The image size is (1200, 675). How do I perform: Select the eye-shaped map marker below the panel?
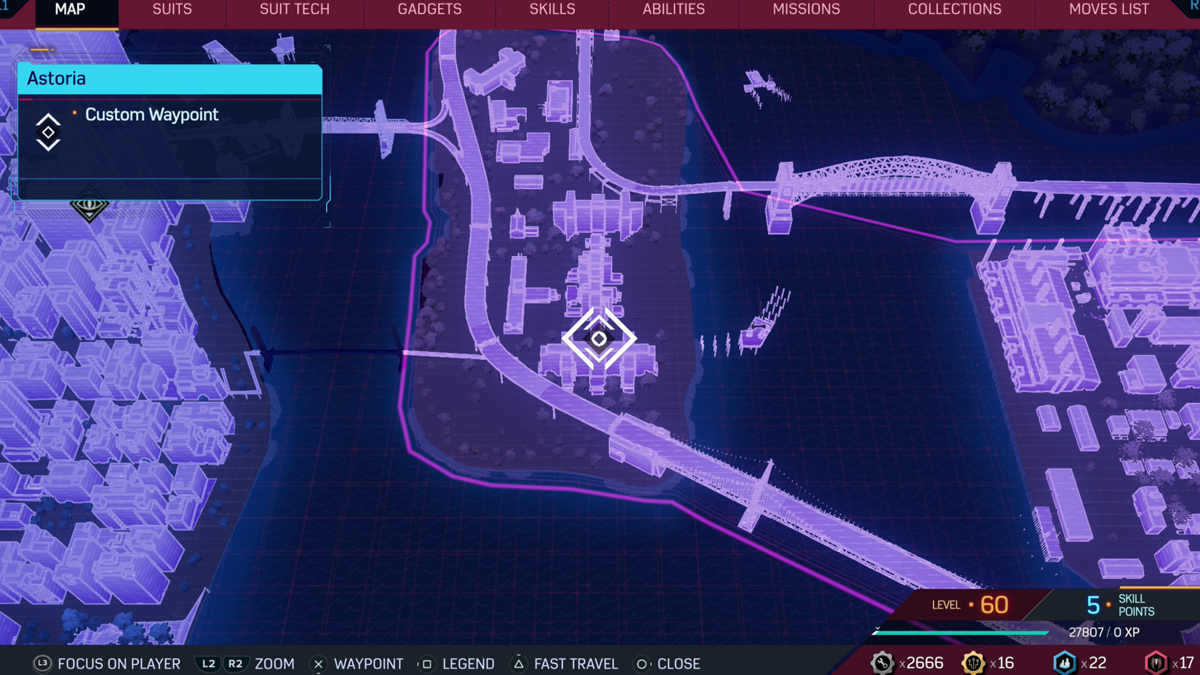tap(89, 208)
